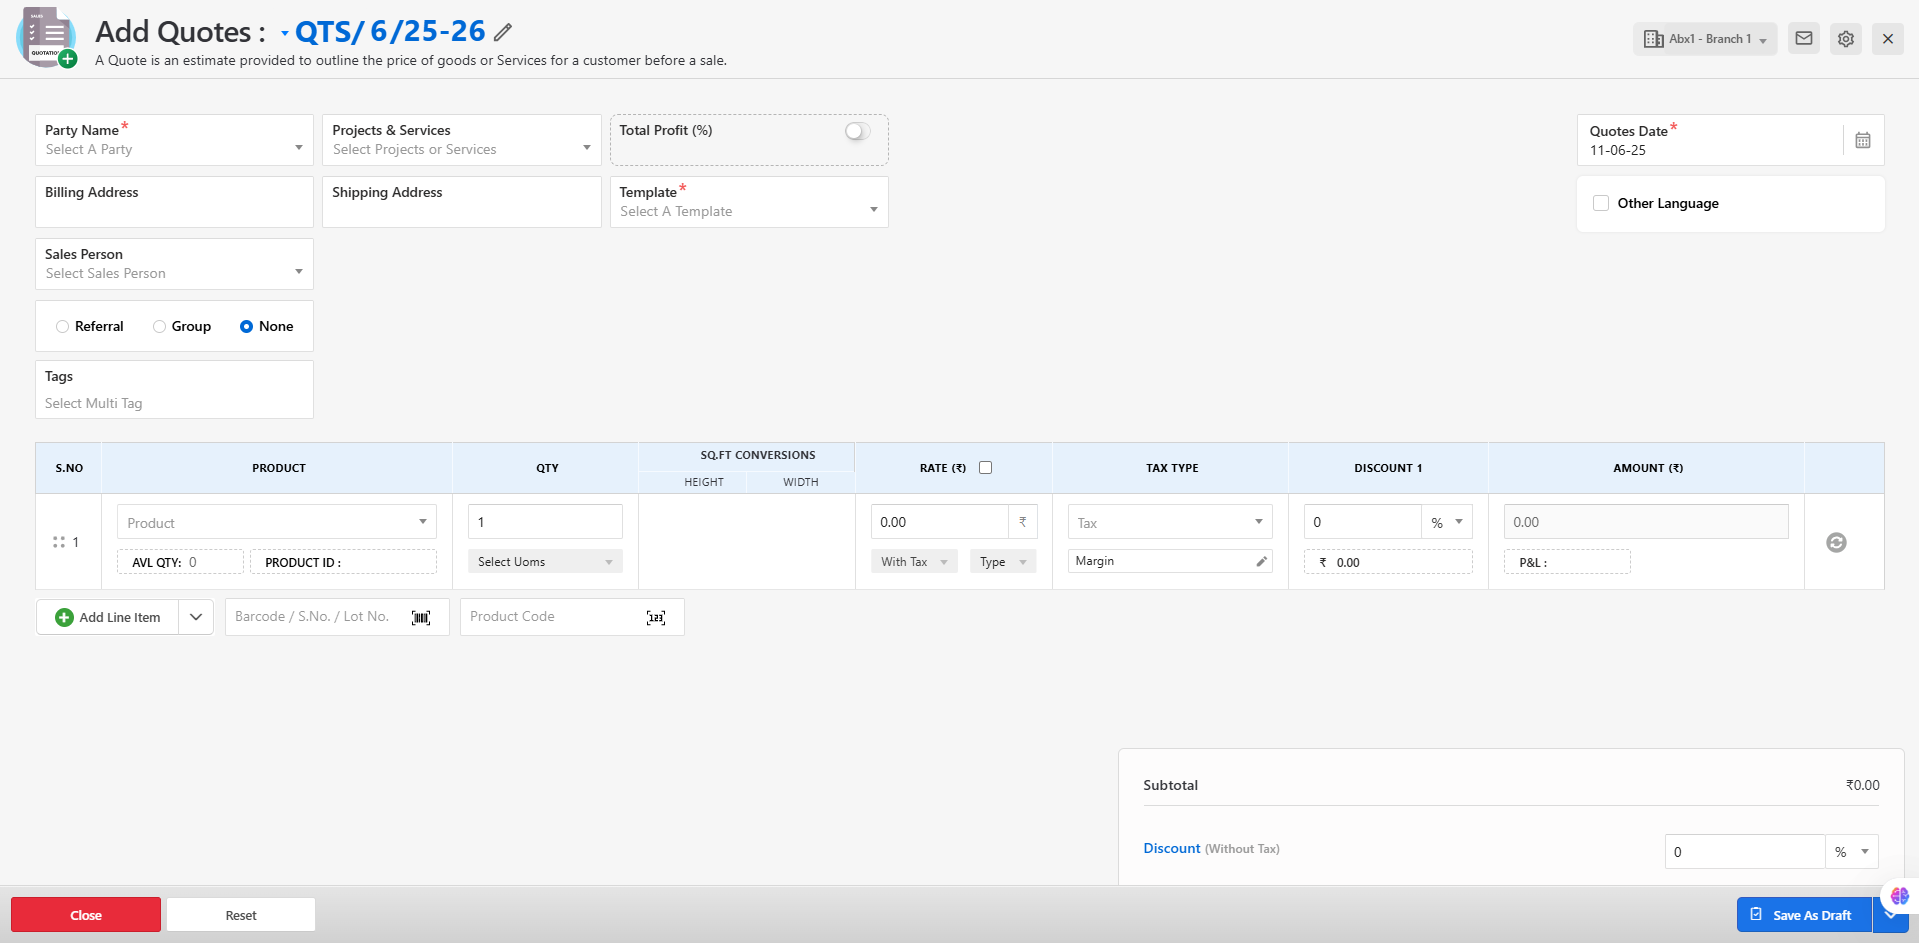Screen dimensions: 1919x943
Task: Click the pencil icon beside quote number
Action: tap(503, 33)
